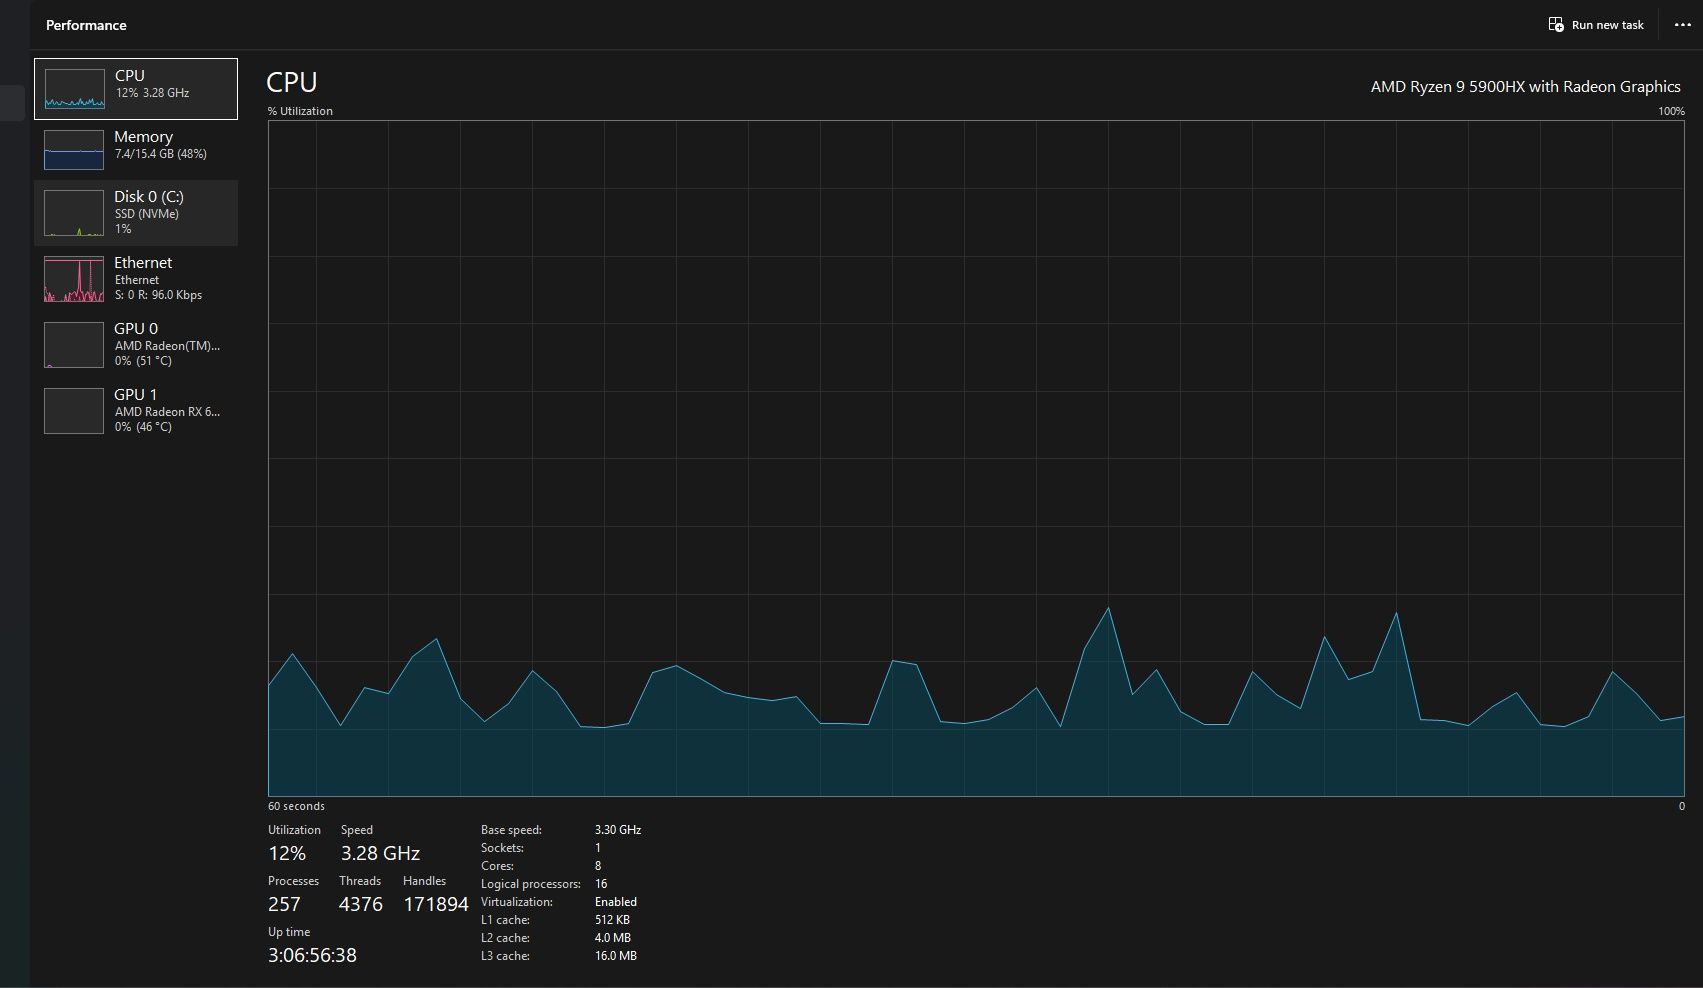Screen dimensions: 1703x988
Task: Click the 7.4/15.4 GB (48%) memory text
Action: (x=161, y=154)
